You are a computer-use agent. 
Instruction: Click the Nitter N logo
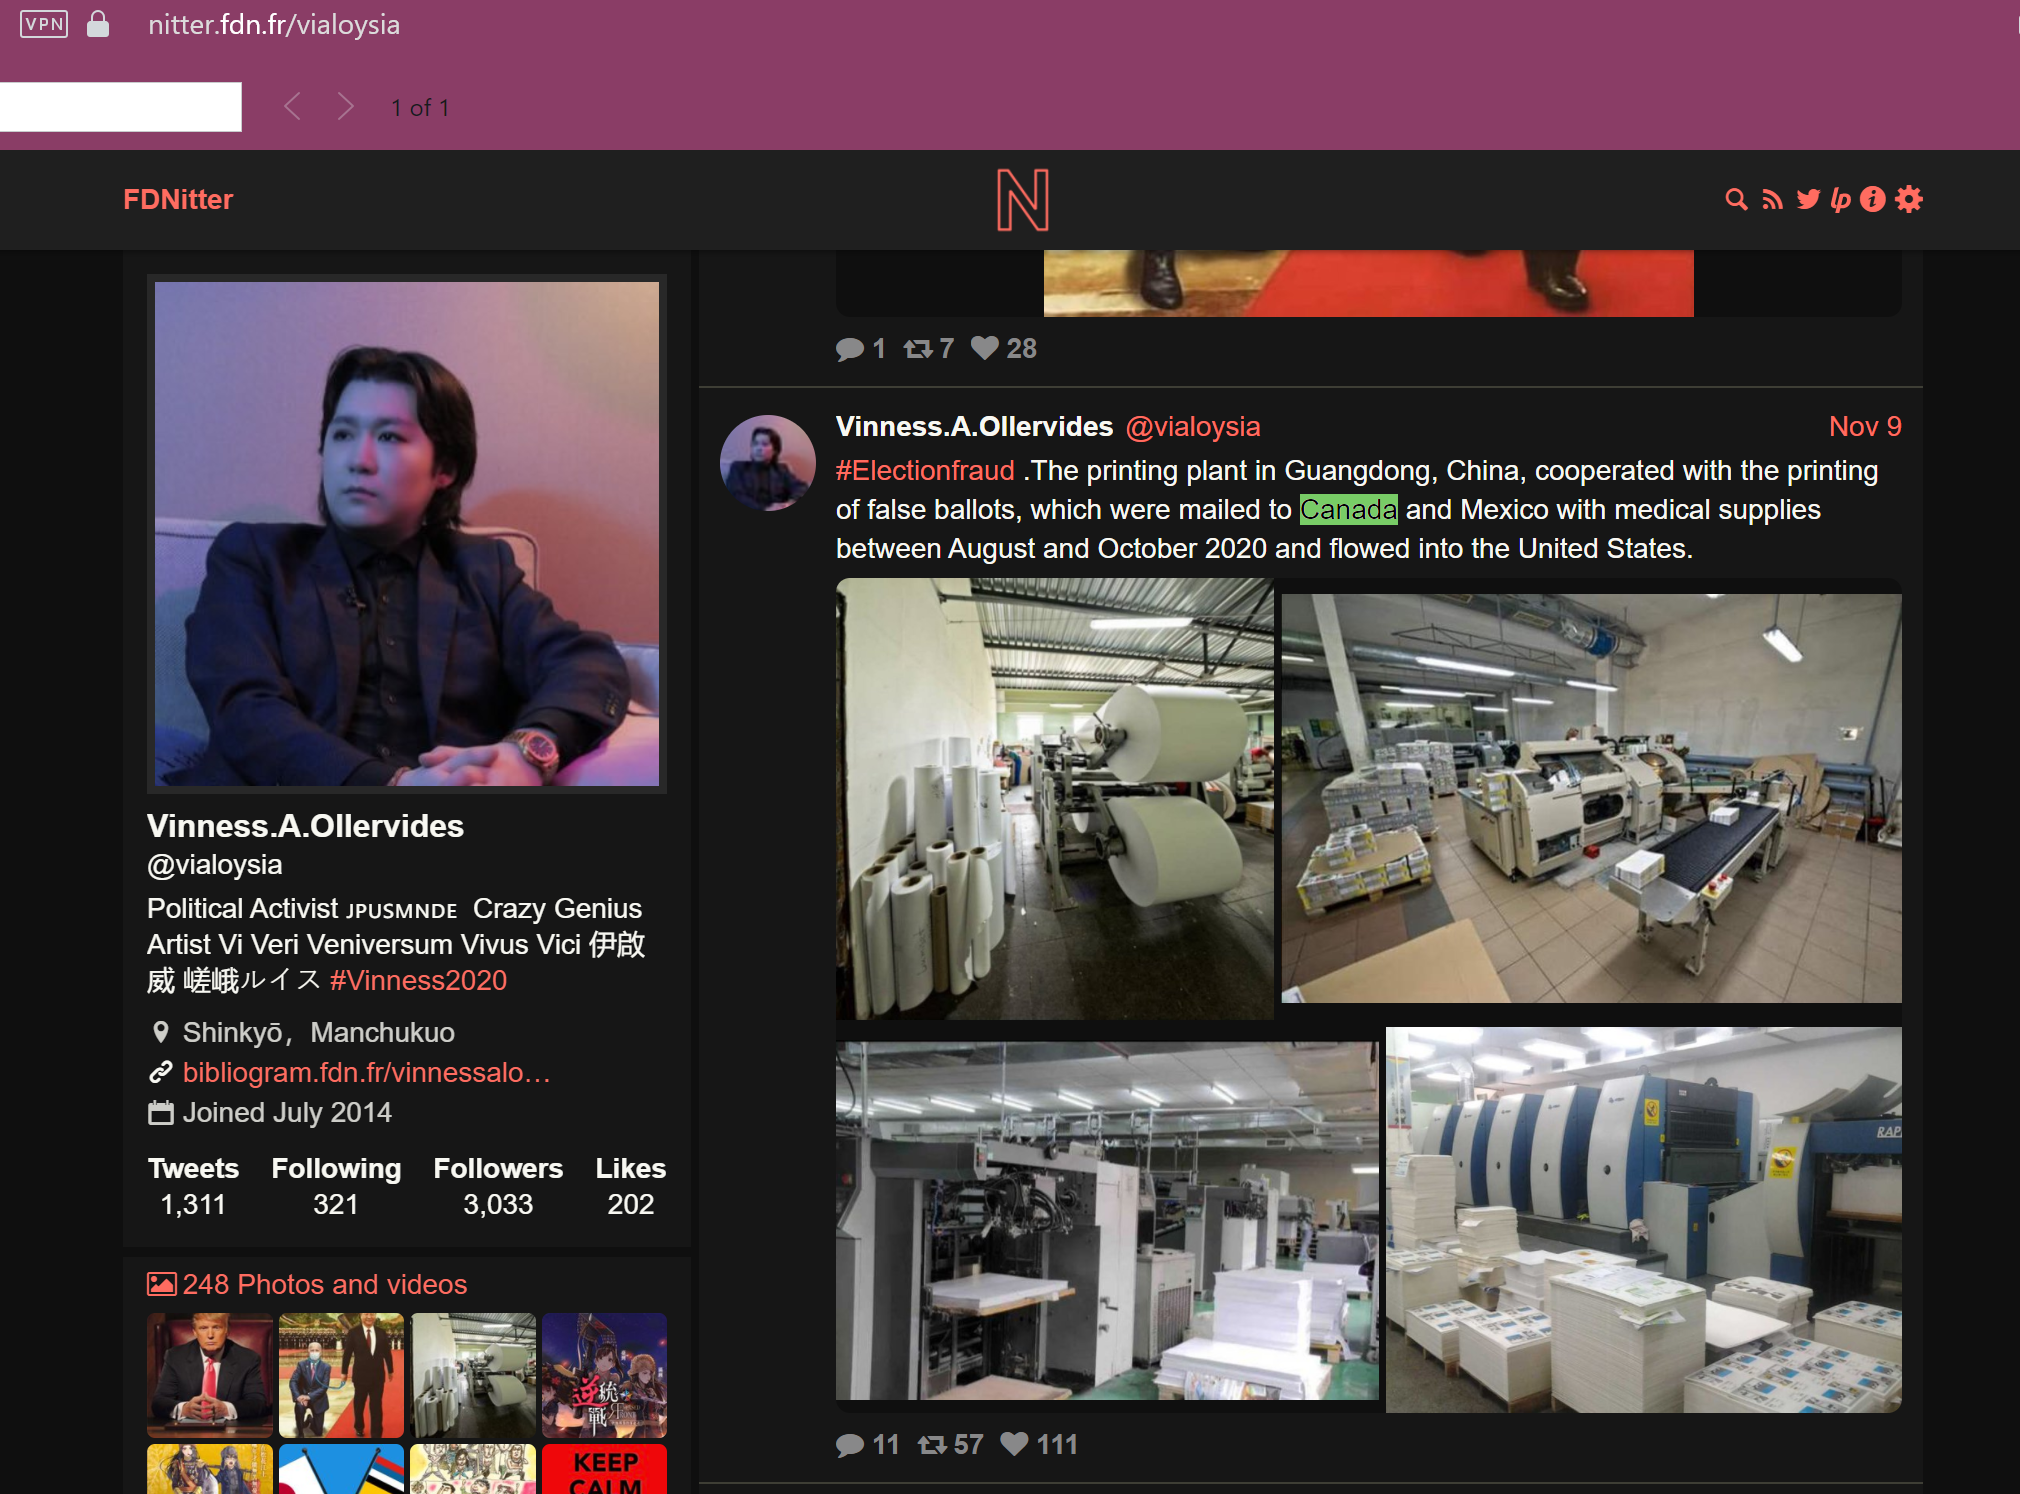(1023, 200)
